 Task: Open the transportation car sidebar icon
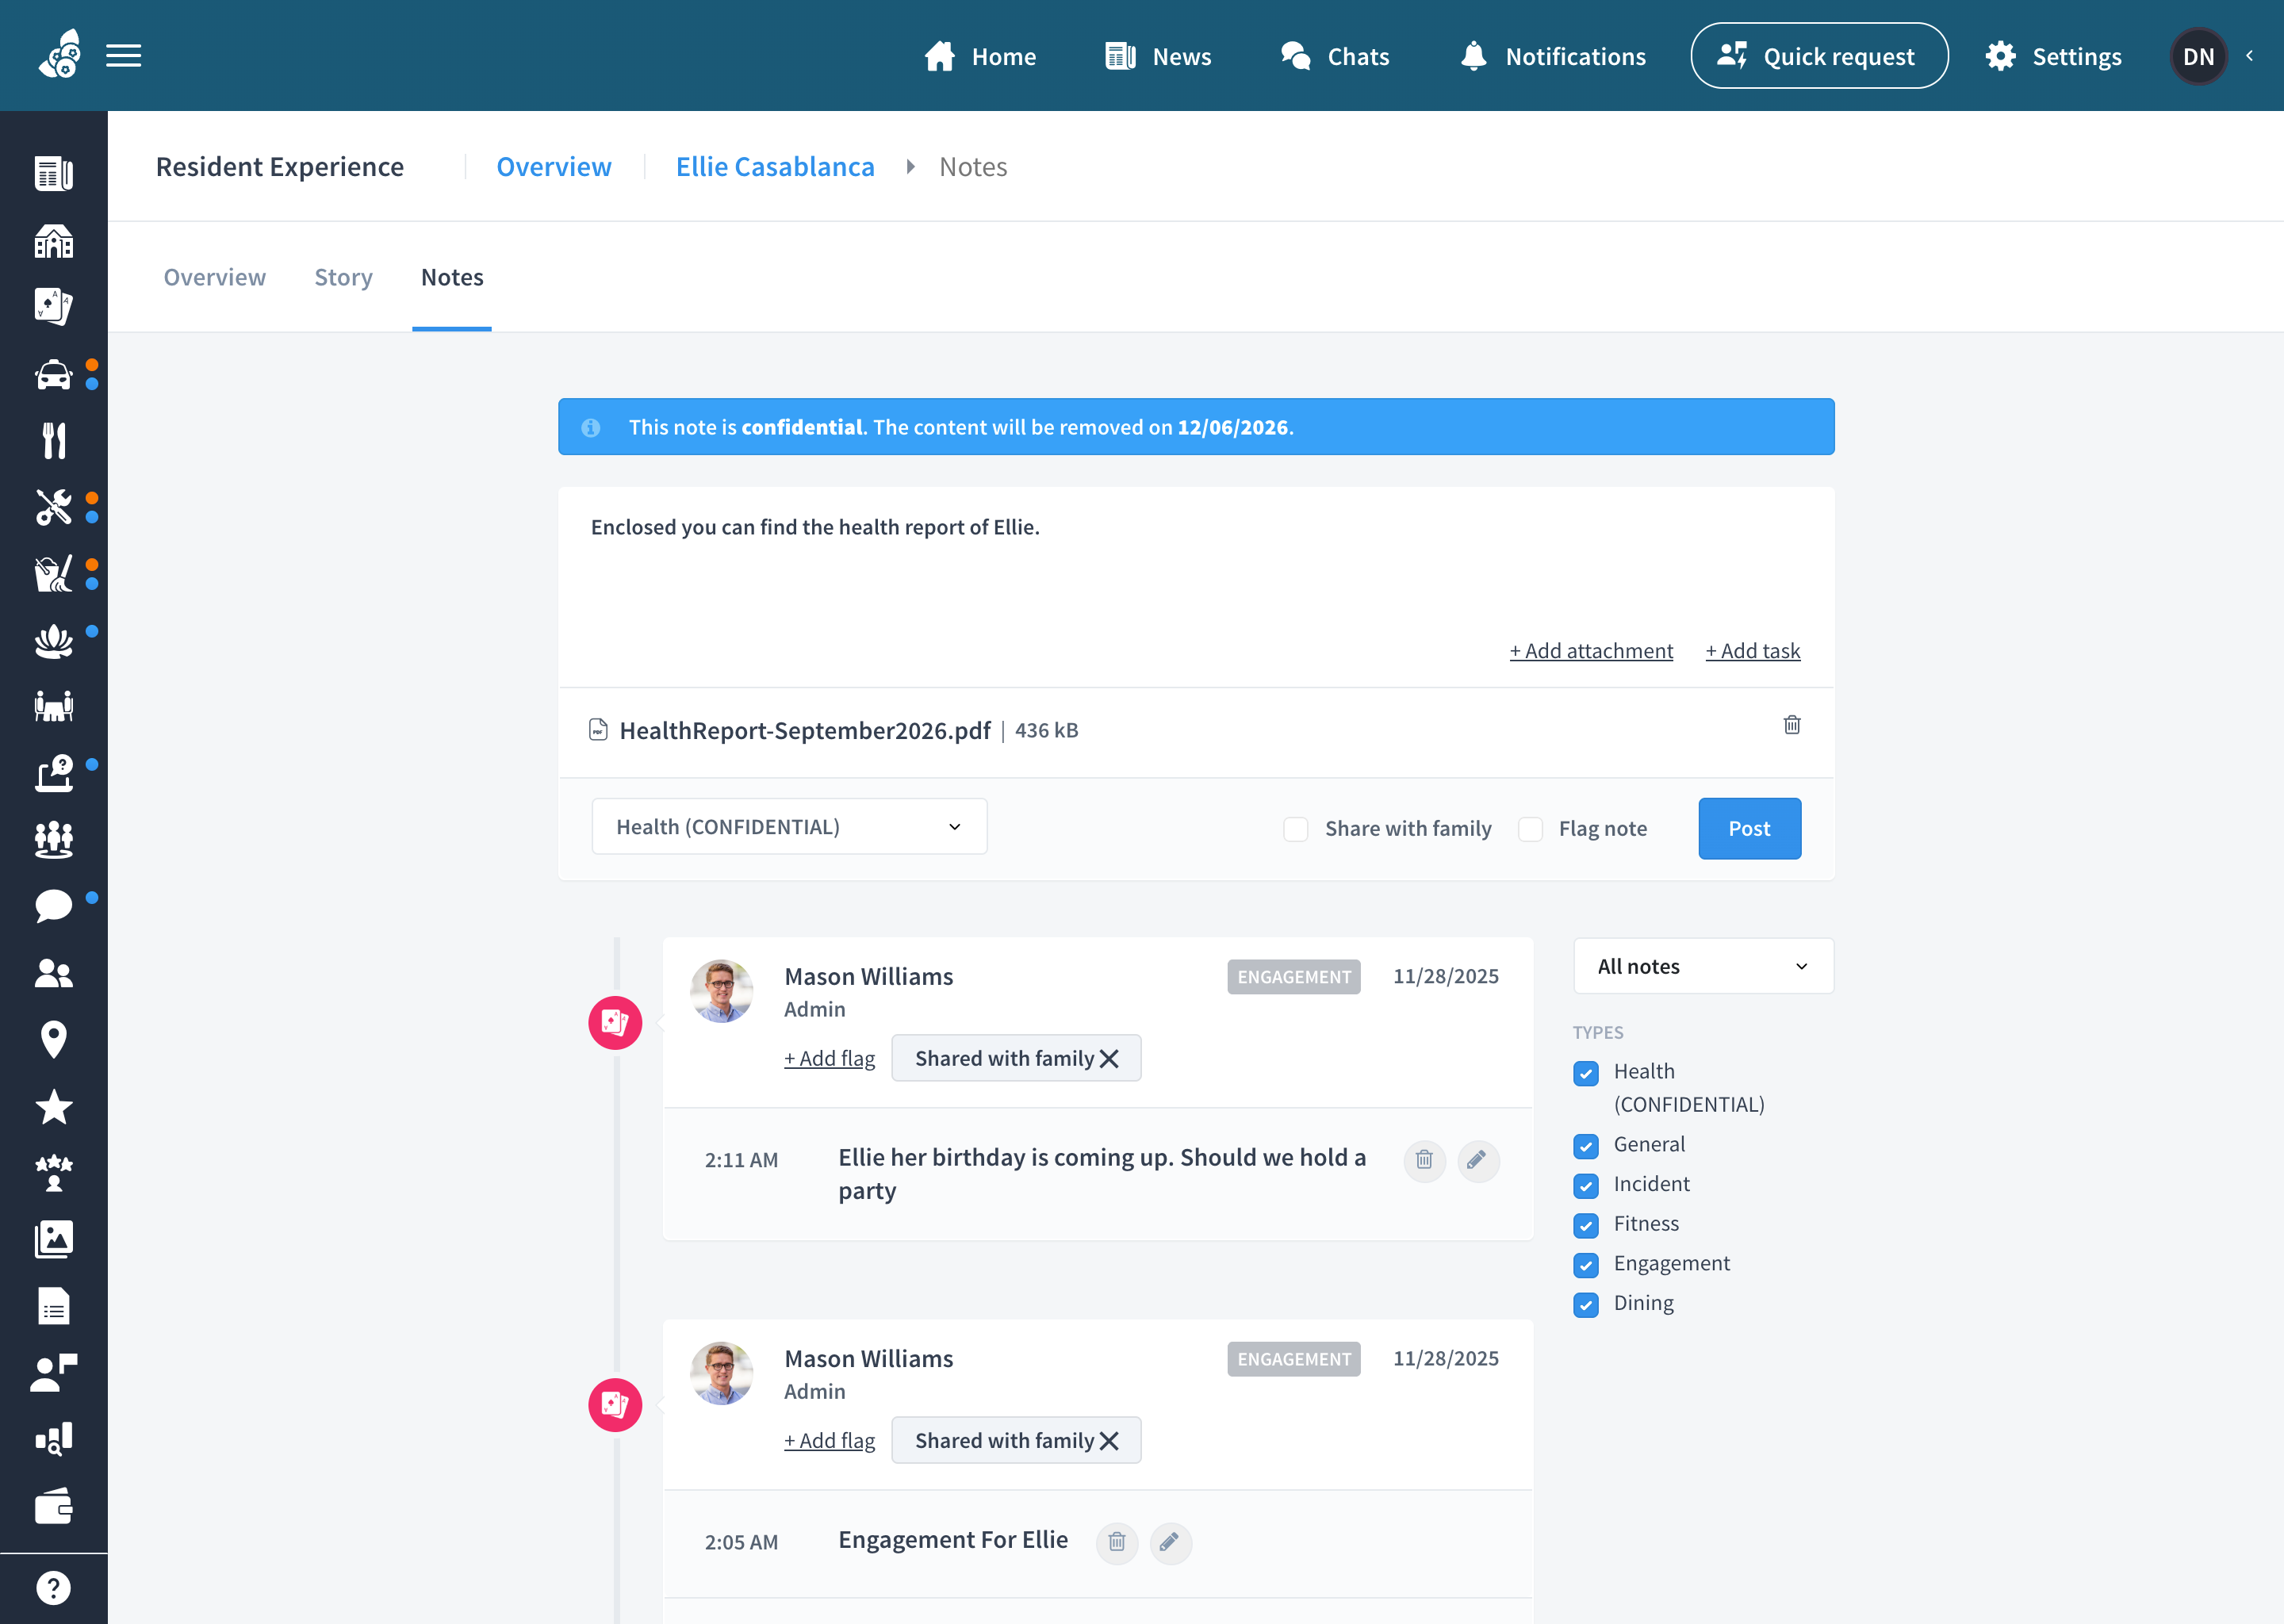(54, 375)
